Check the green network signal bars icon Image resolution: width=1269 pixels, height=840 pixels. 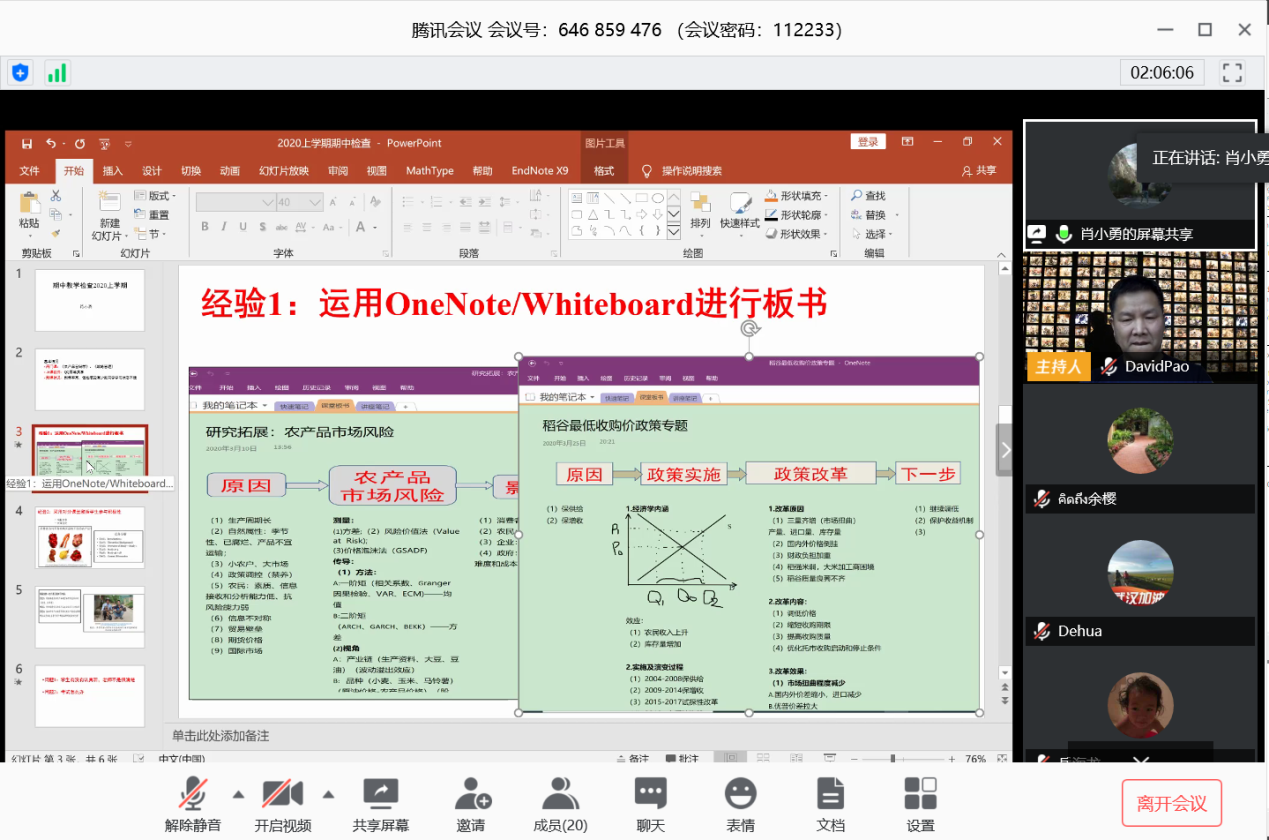point(57,72)
